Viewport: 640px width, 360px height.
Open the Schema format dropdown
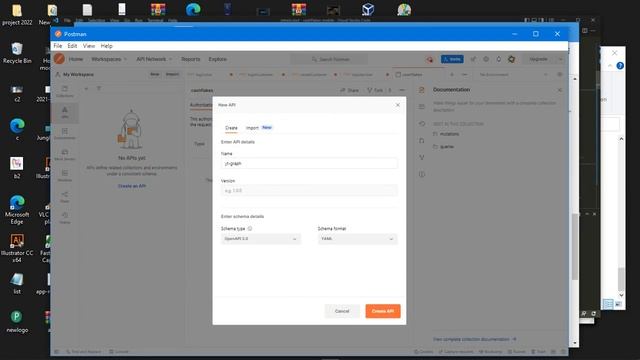[x=357, y=239]
